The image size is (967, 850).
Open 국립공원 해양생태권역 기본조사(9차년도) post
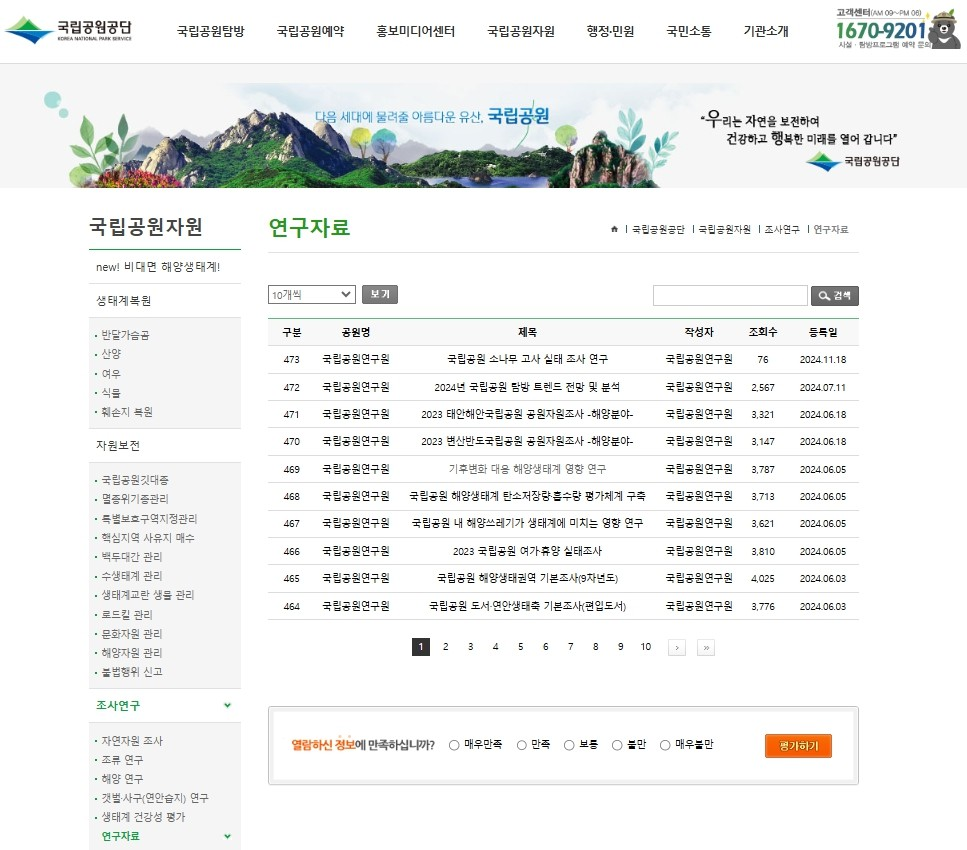[527, 579]
